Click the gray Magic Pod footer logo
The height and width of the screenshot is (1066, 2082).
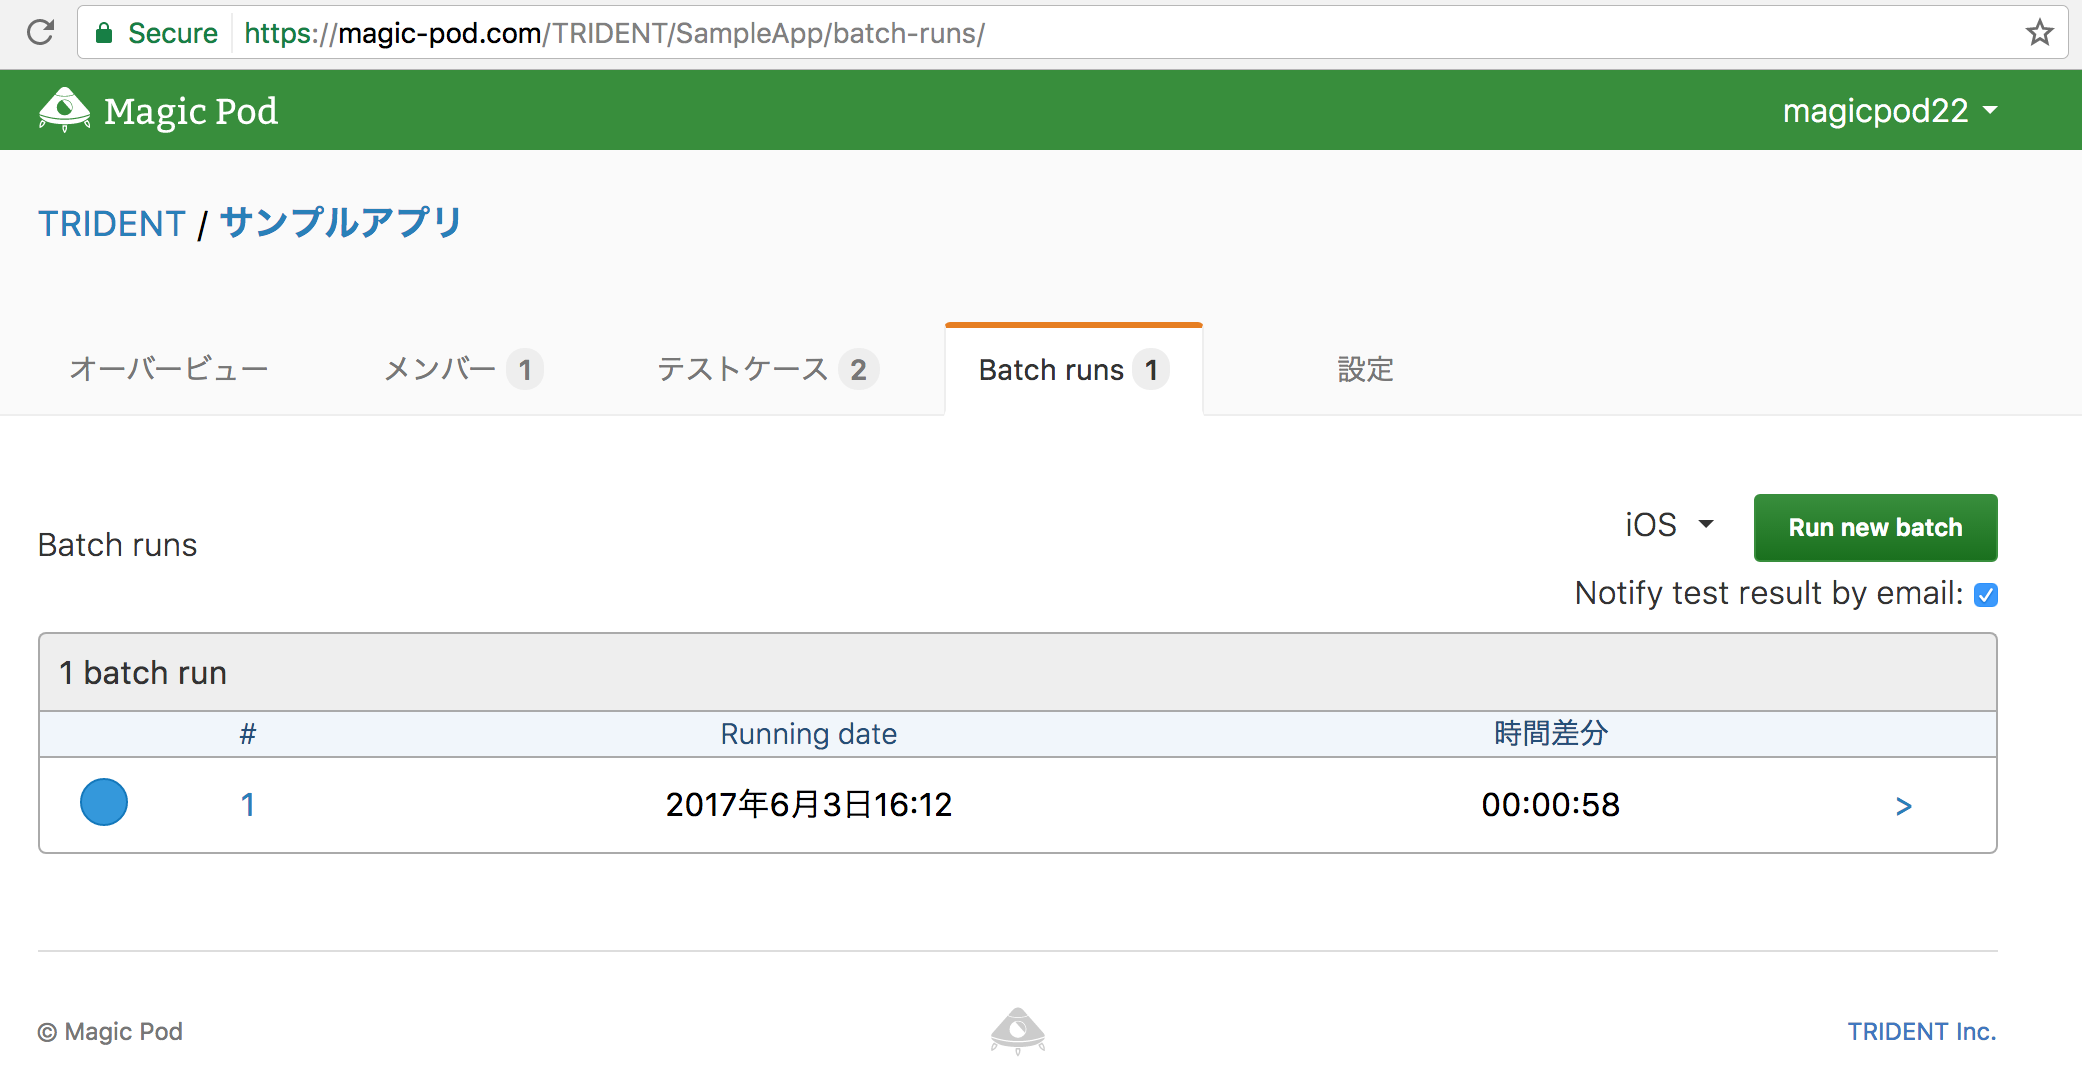[x=1018, y=1031]
